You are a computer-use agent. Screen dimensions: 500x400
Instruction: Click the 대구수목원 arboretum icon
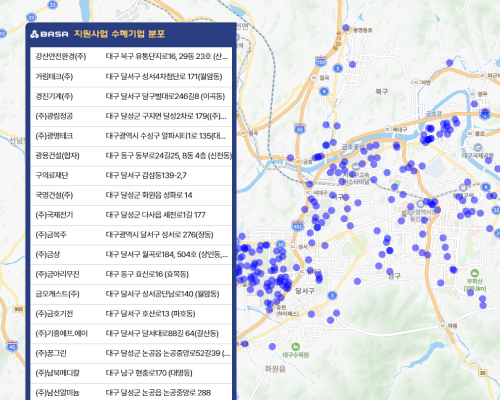click(x=296, y=347)
